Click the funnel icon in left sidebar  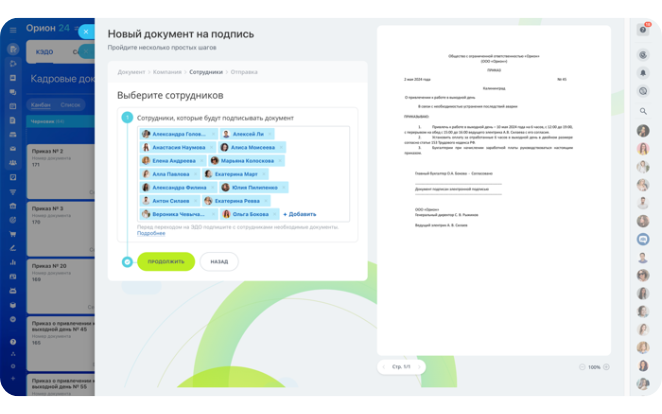tap(13, 192)
